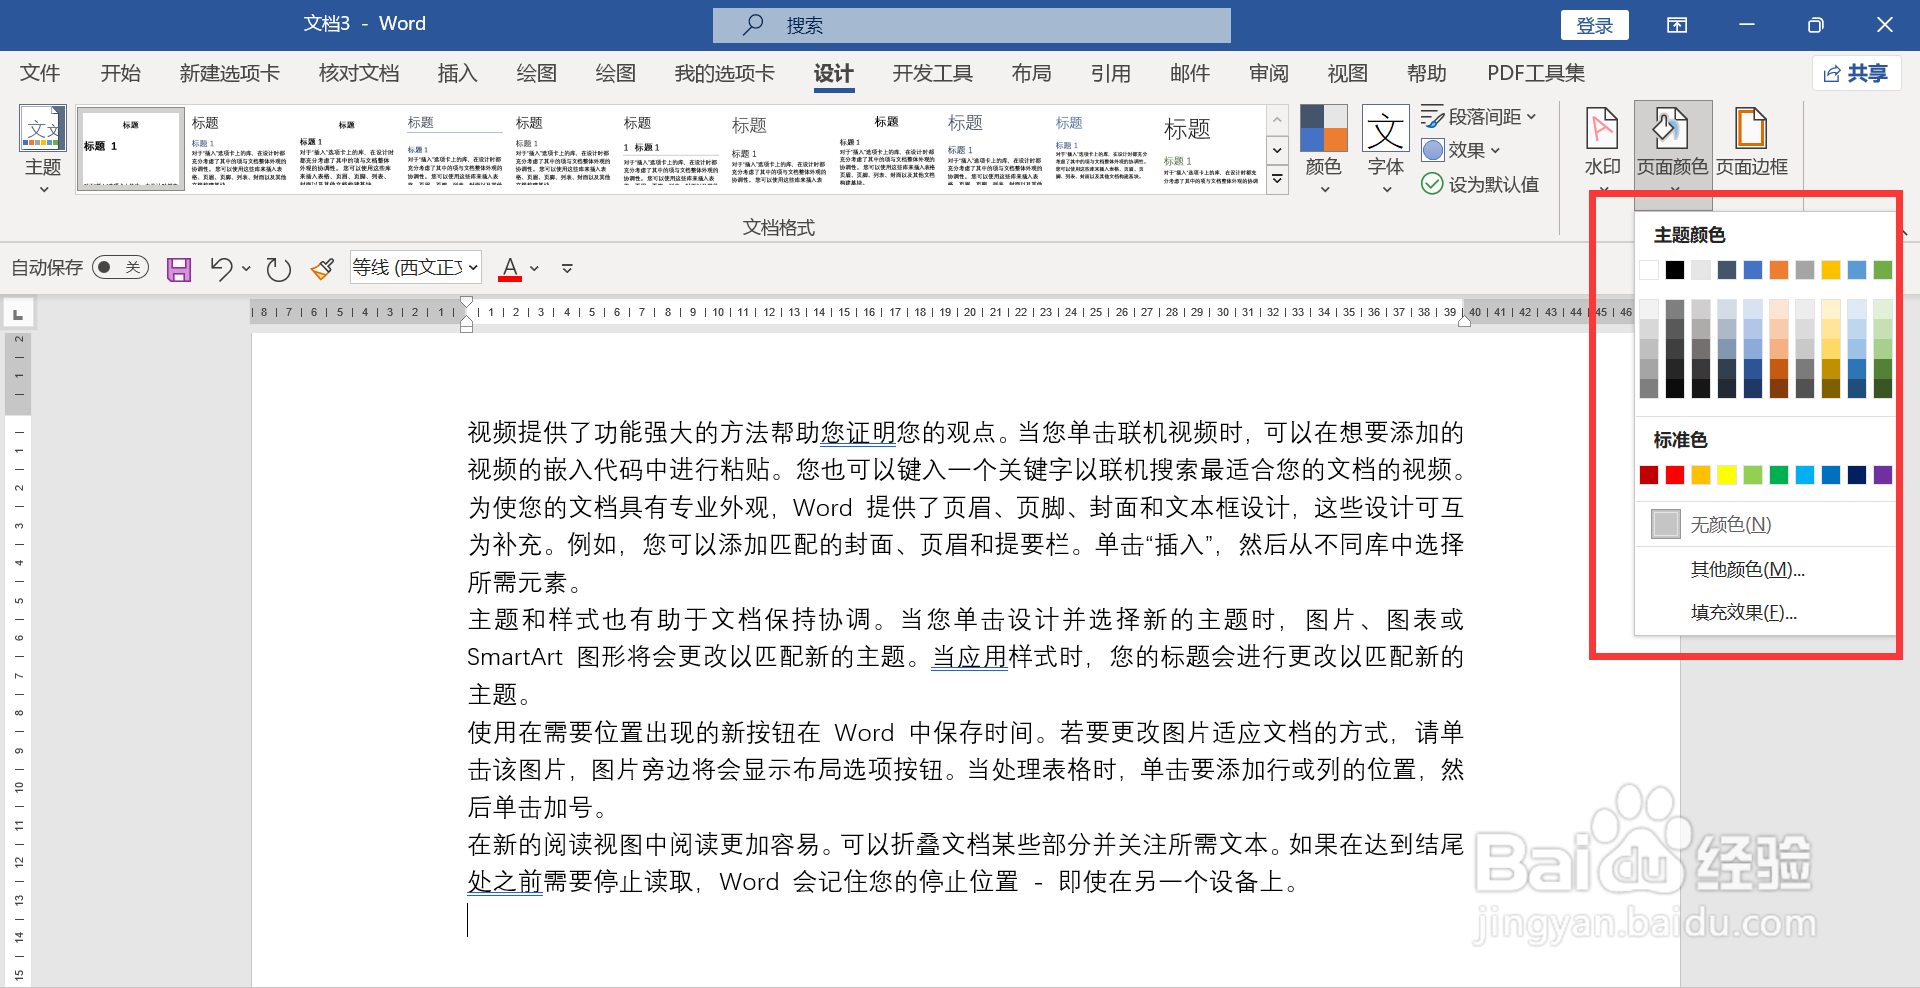
Task: Switch to the View (视图) tab
Action: pos(1348,73)
